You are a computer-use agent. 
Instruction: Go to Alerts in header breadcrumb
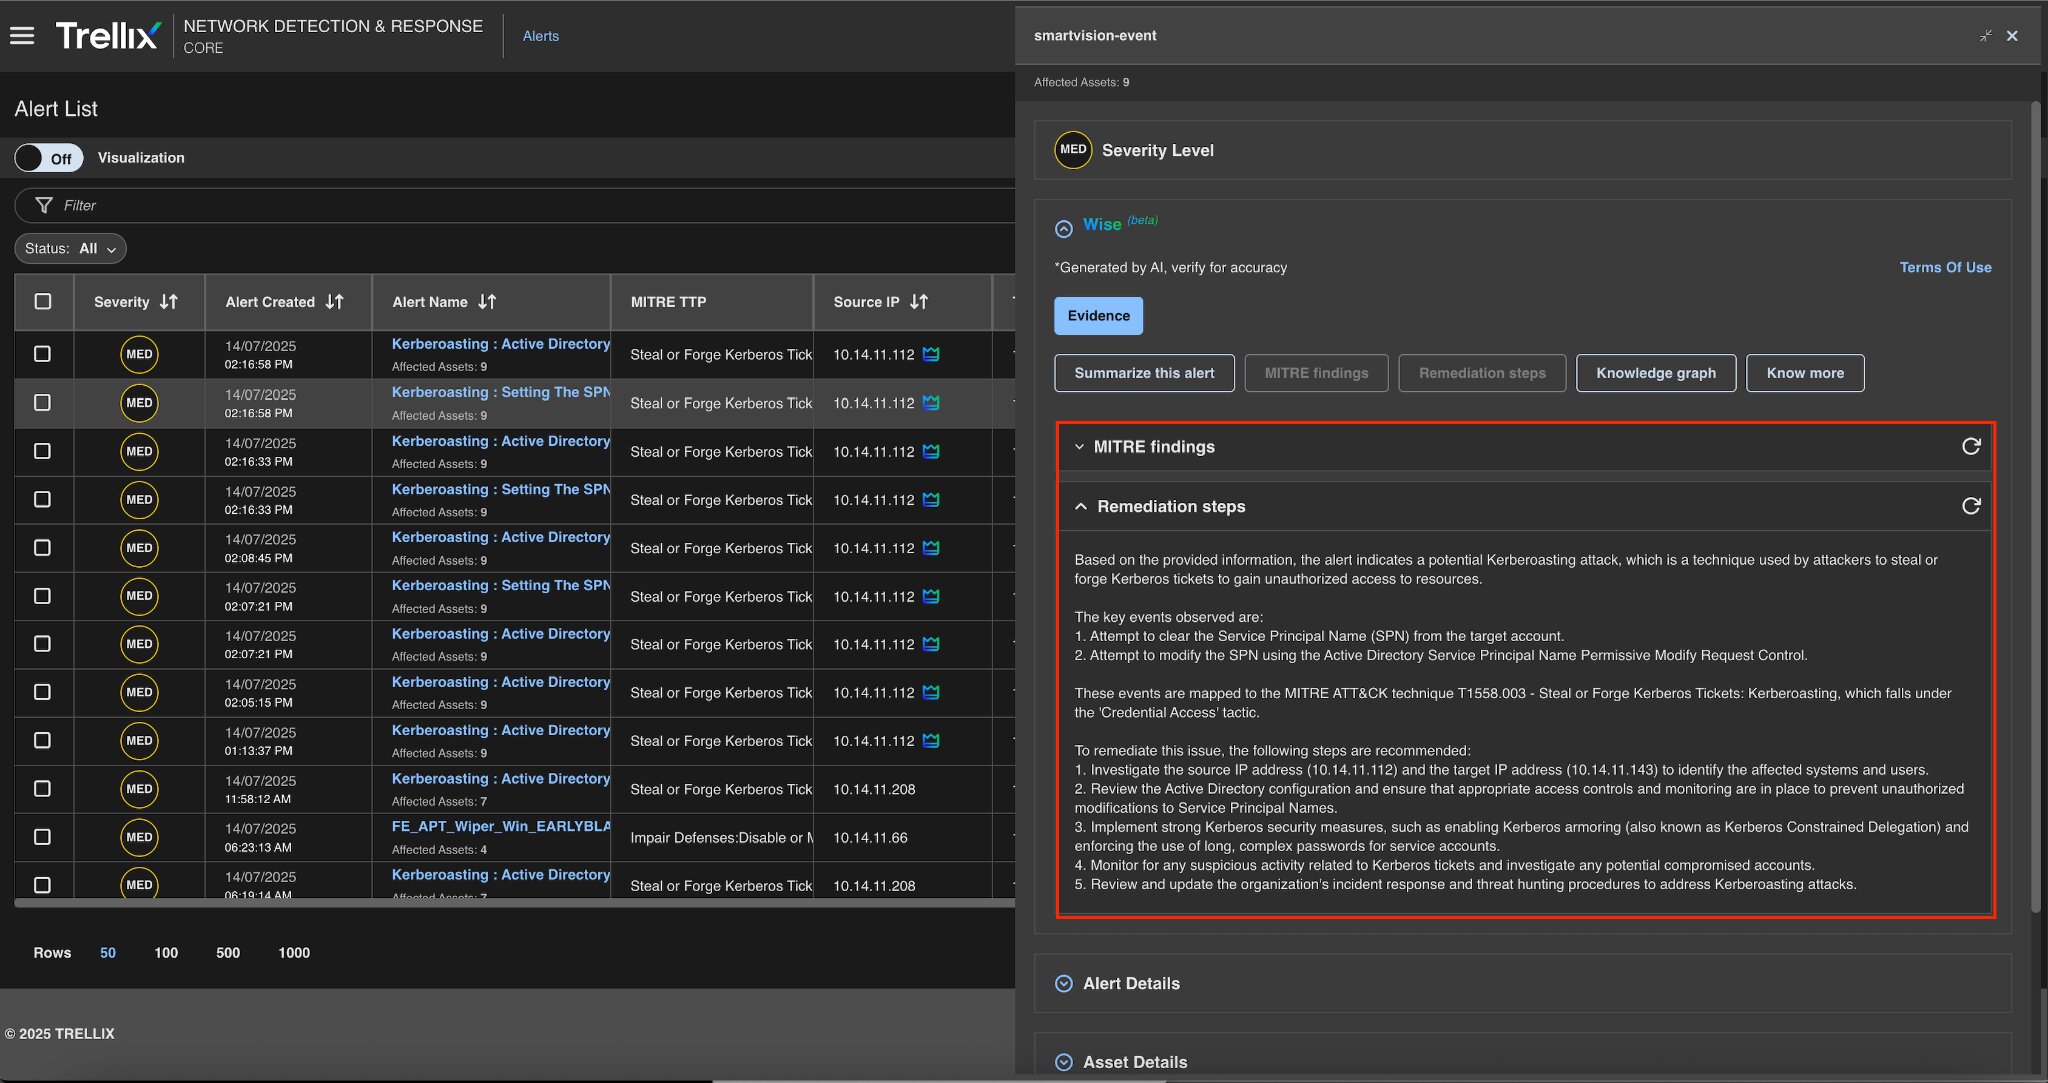pyautogui.click(x=540, y=36)
